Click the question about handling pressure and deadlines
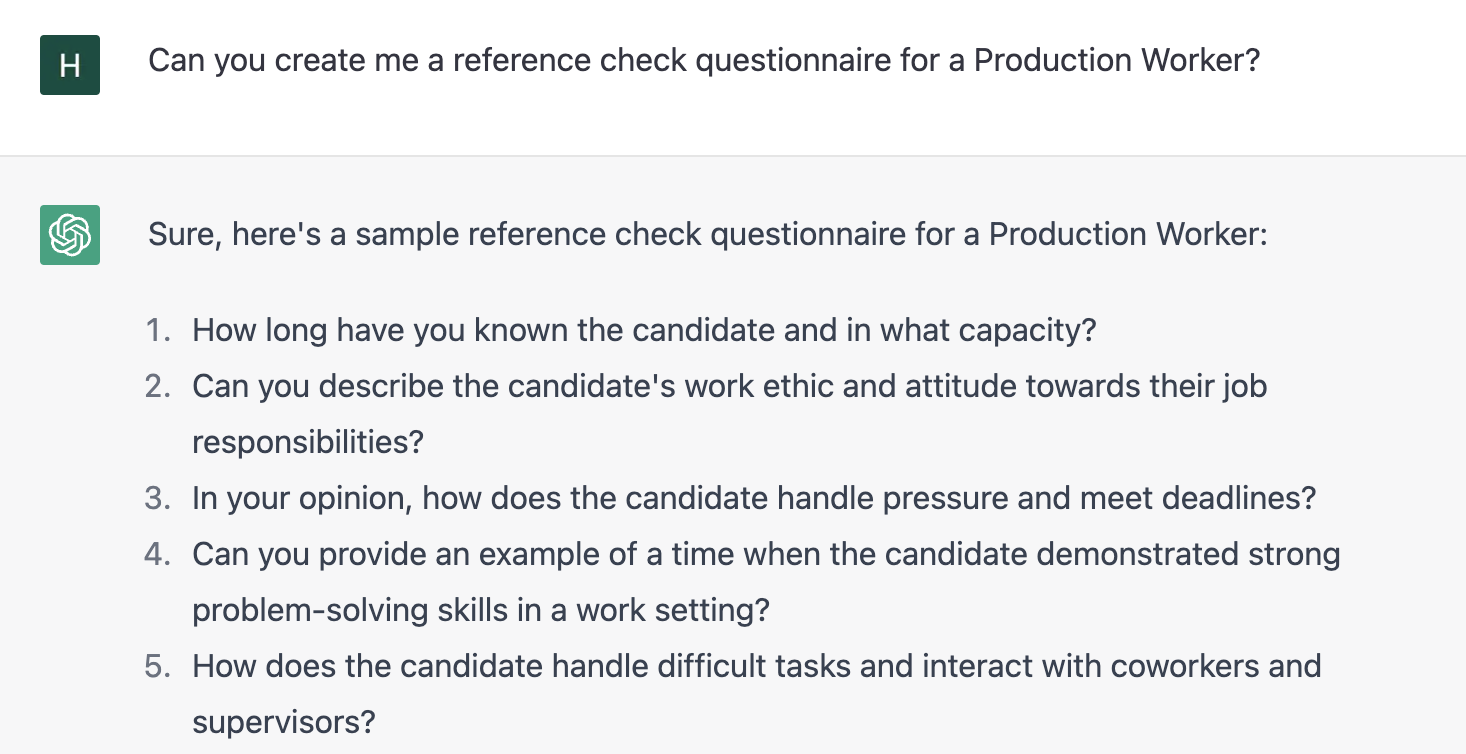 coord(754,498)
